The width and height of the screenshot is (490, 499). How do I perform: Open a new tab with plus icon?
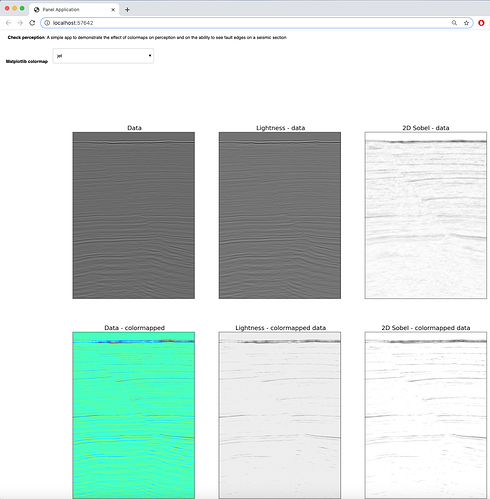(x=127, y=10)
